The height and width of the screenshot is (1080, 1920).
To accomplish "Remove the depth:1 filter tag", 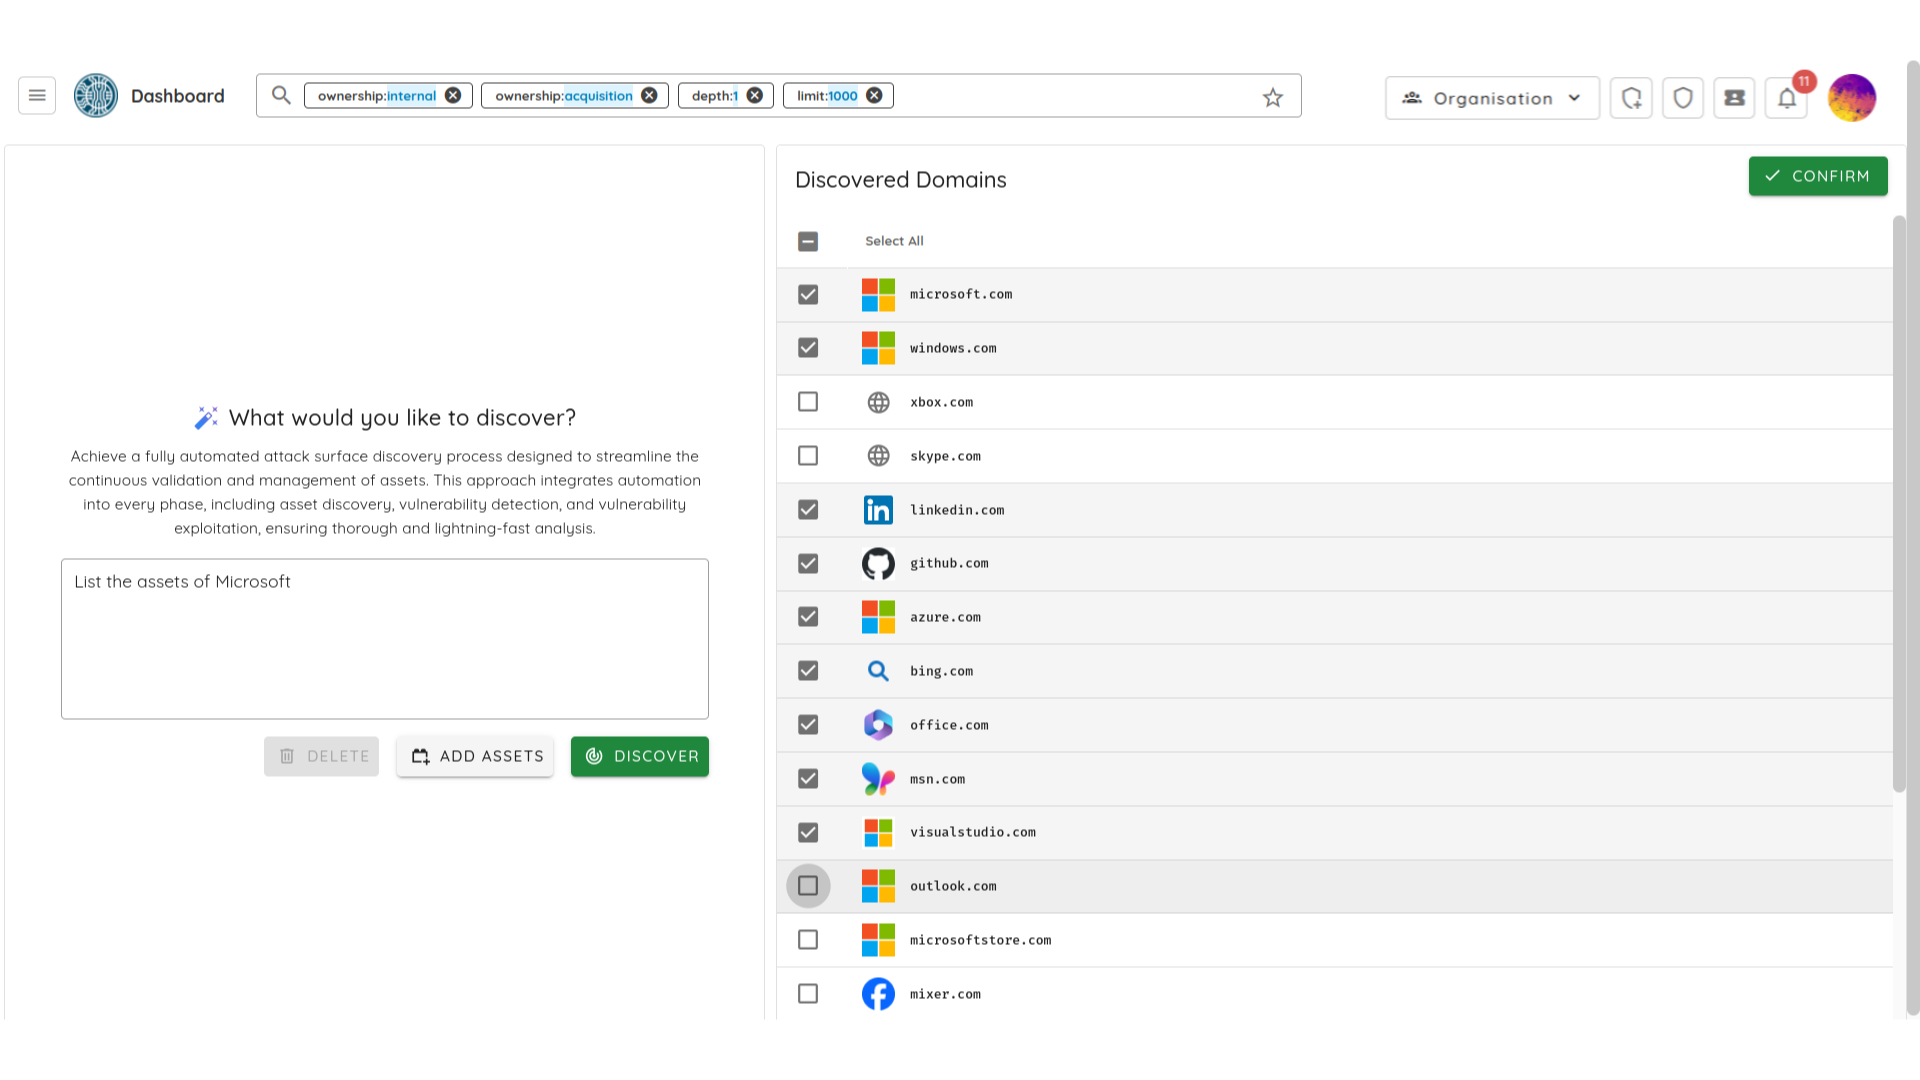I will tap(754, 95).
